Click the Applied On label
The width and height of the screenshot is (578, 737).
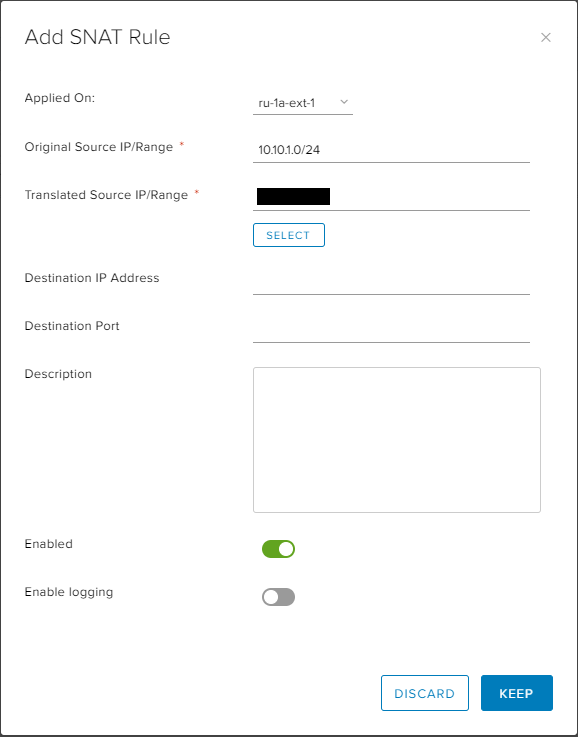click(60, 98)
